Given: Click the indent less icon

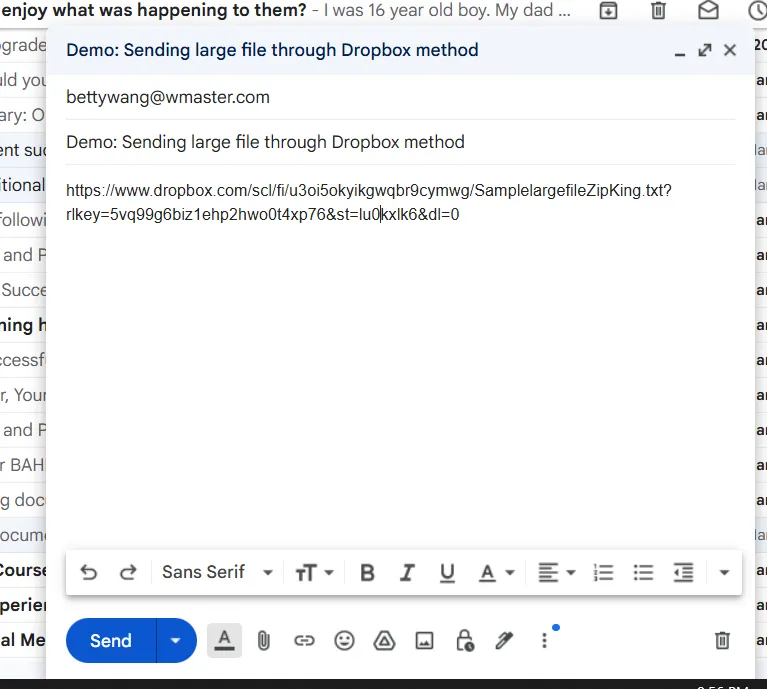Looking at the screenshot, I should [x=683, y=573].
